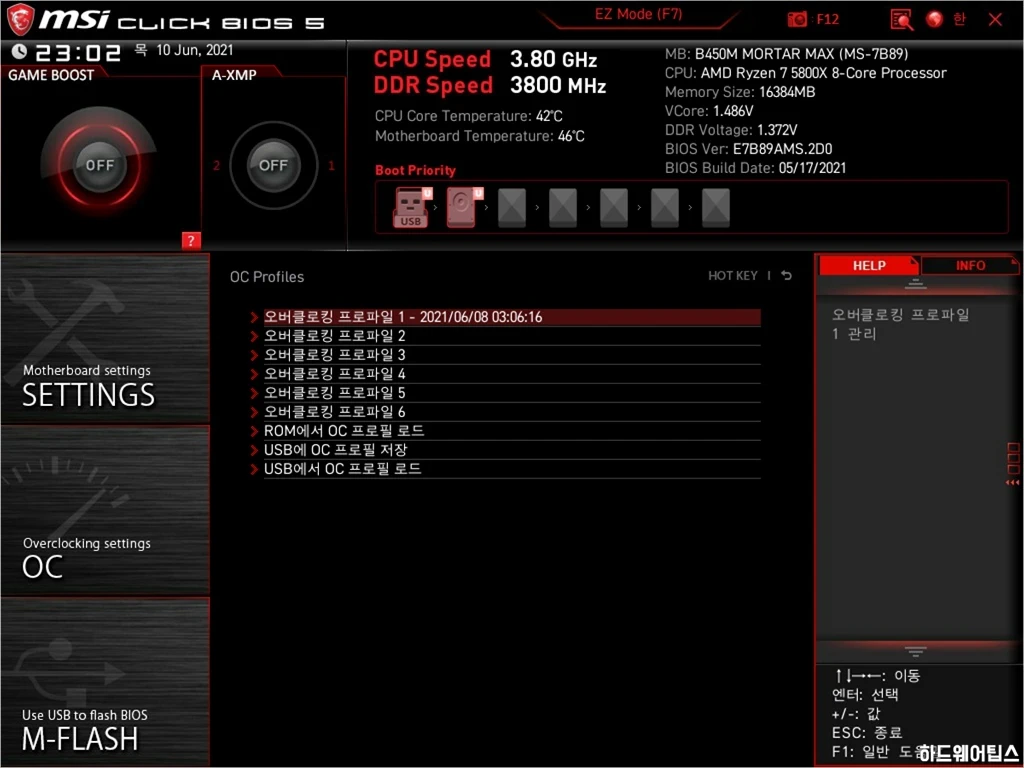Switch to EZ Mode (F7)
Image resolution: width=1024 pixels, height=768 pixels.
point(638,14)
